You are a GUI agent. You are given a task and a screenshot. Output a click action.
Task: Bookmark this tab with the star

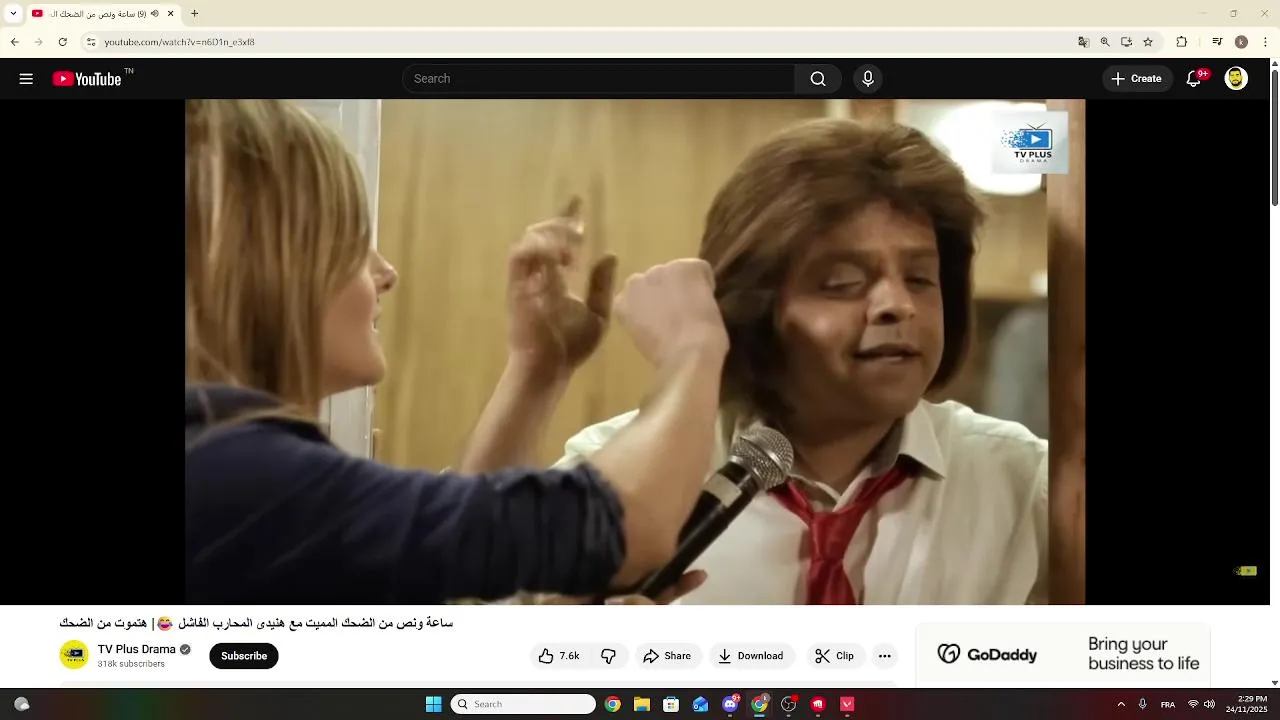pos(1148,42)
